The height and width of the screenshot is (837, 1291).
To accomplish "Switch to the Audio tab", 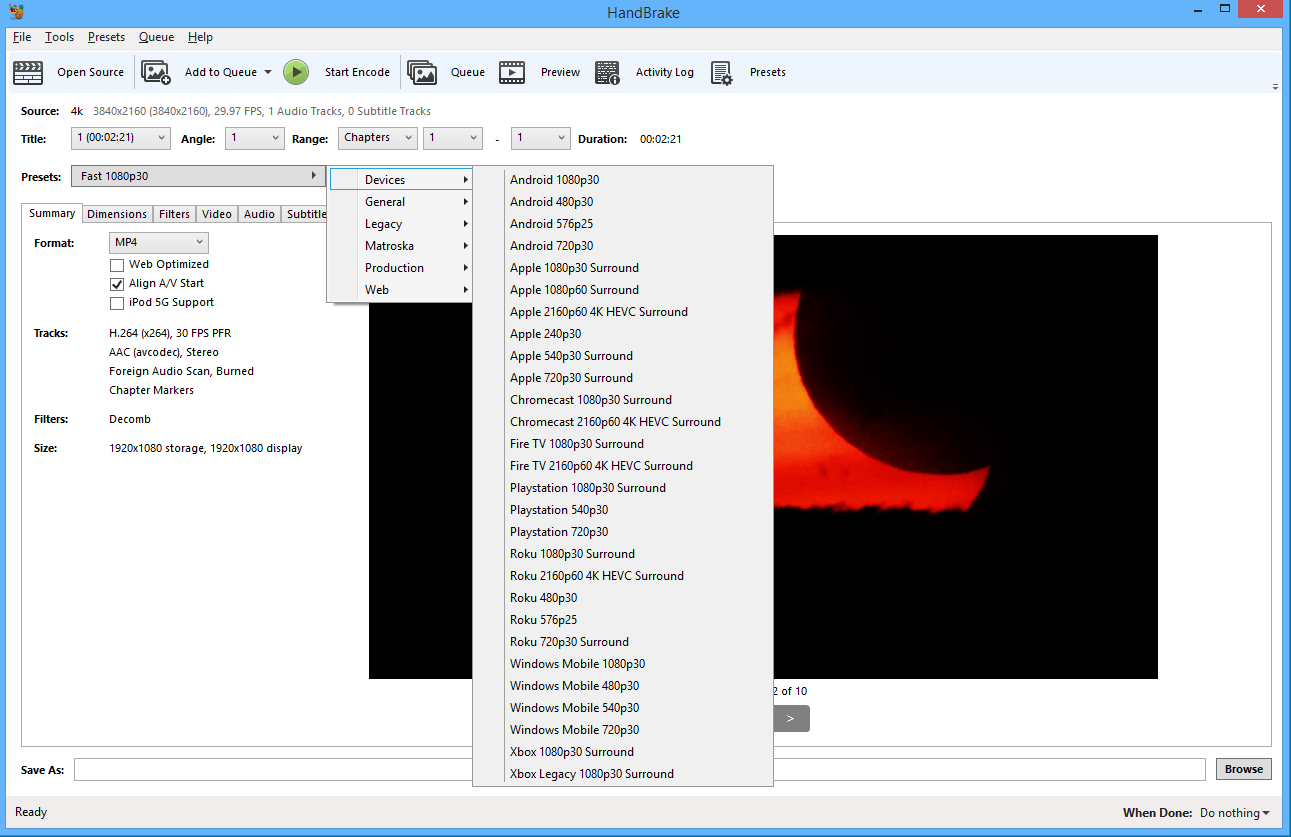I will pos(259,214).
